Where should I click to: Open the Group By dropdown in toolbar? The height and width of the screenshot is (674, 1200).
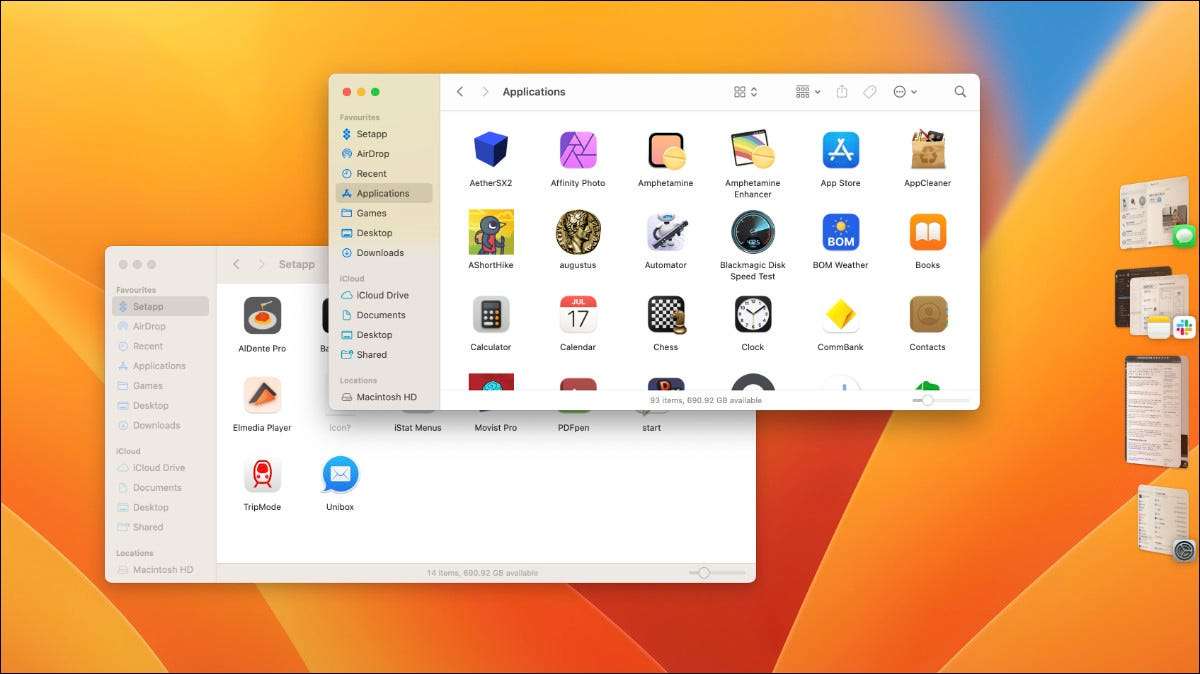[x=808, y=91]
